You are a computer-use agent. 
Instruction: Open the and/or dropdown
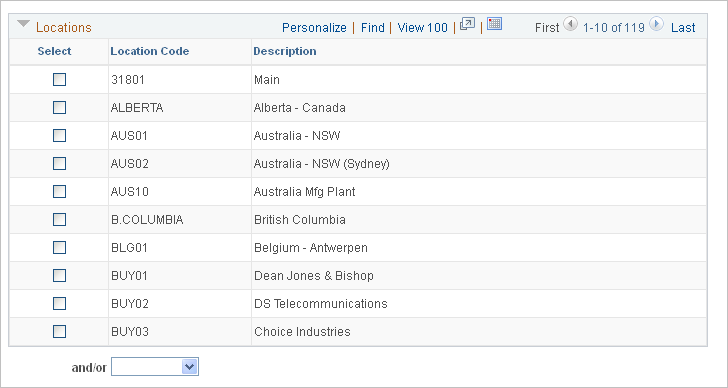(155, 367)
